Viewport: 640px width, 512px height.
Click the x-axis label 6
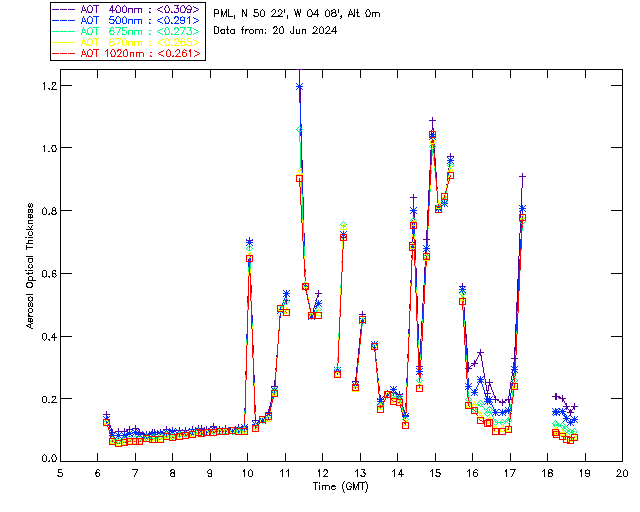click(x=98, y=473)
